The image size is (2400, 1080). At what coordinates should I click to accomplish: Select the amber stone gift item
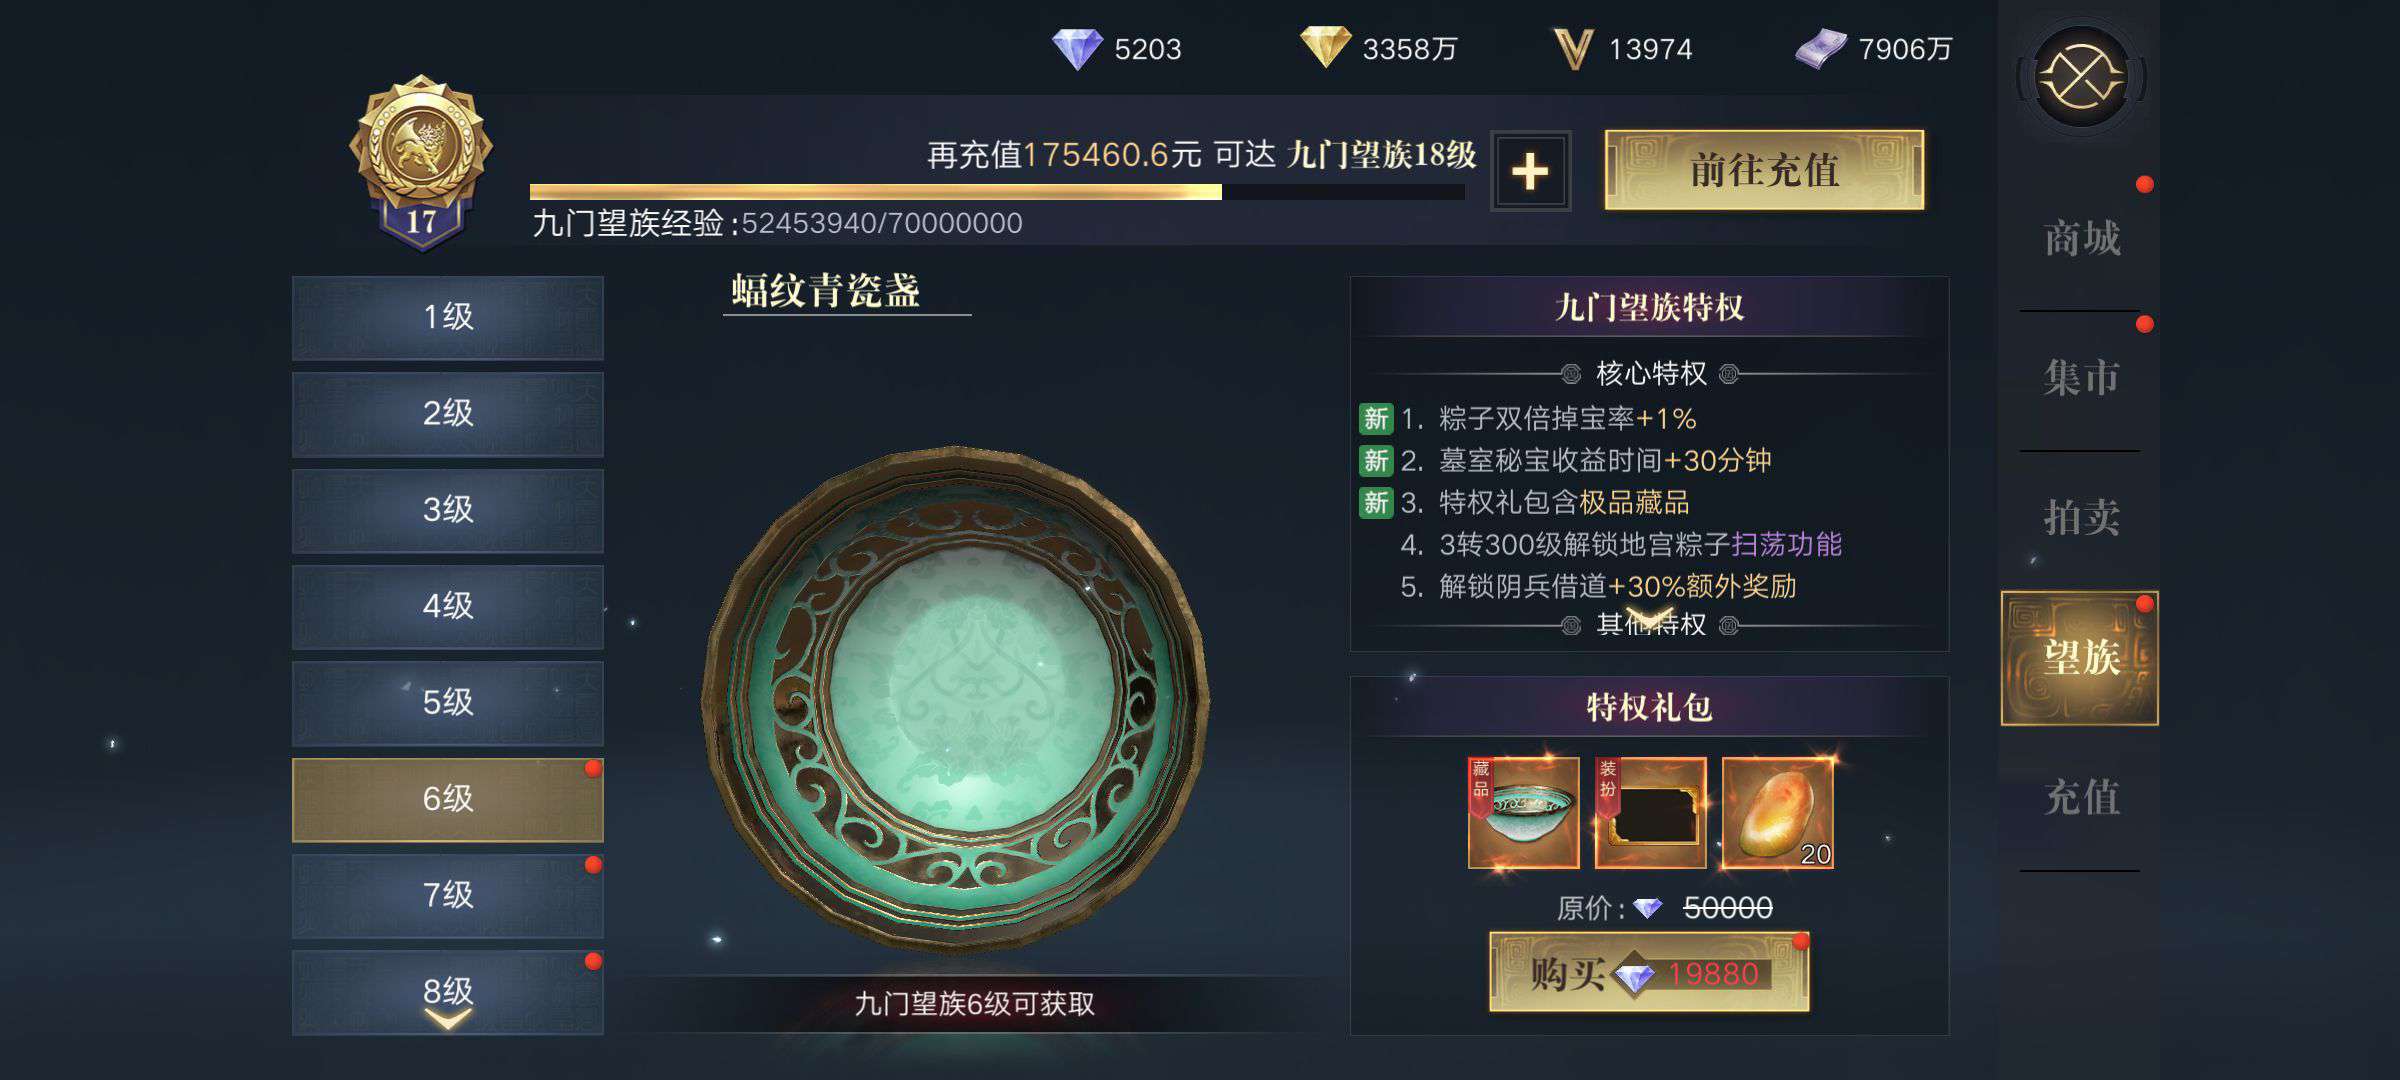click(1777, 813)
